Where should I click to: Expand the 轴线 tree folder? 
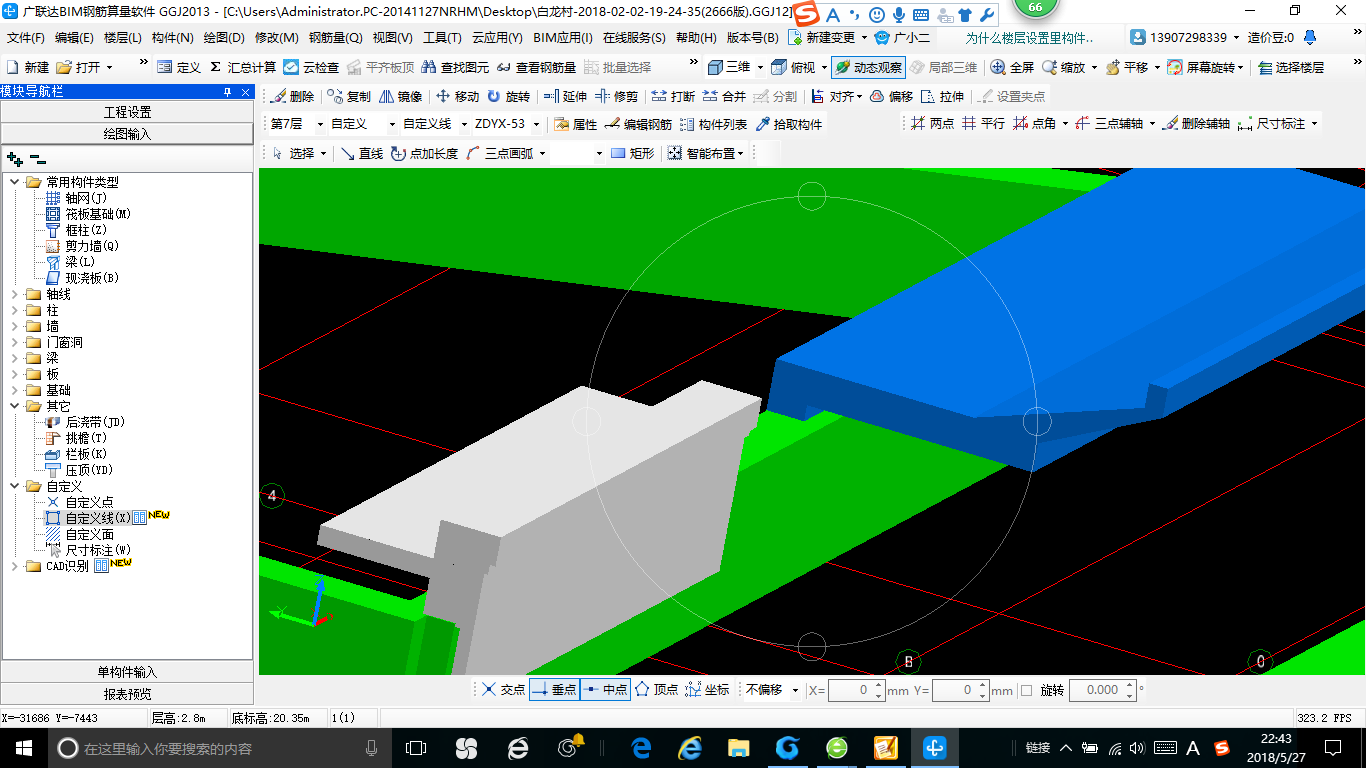15,294
